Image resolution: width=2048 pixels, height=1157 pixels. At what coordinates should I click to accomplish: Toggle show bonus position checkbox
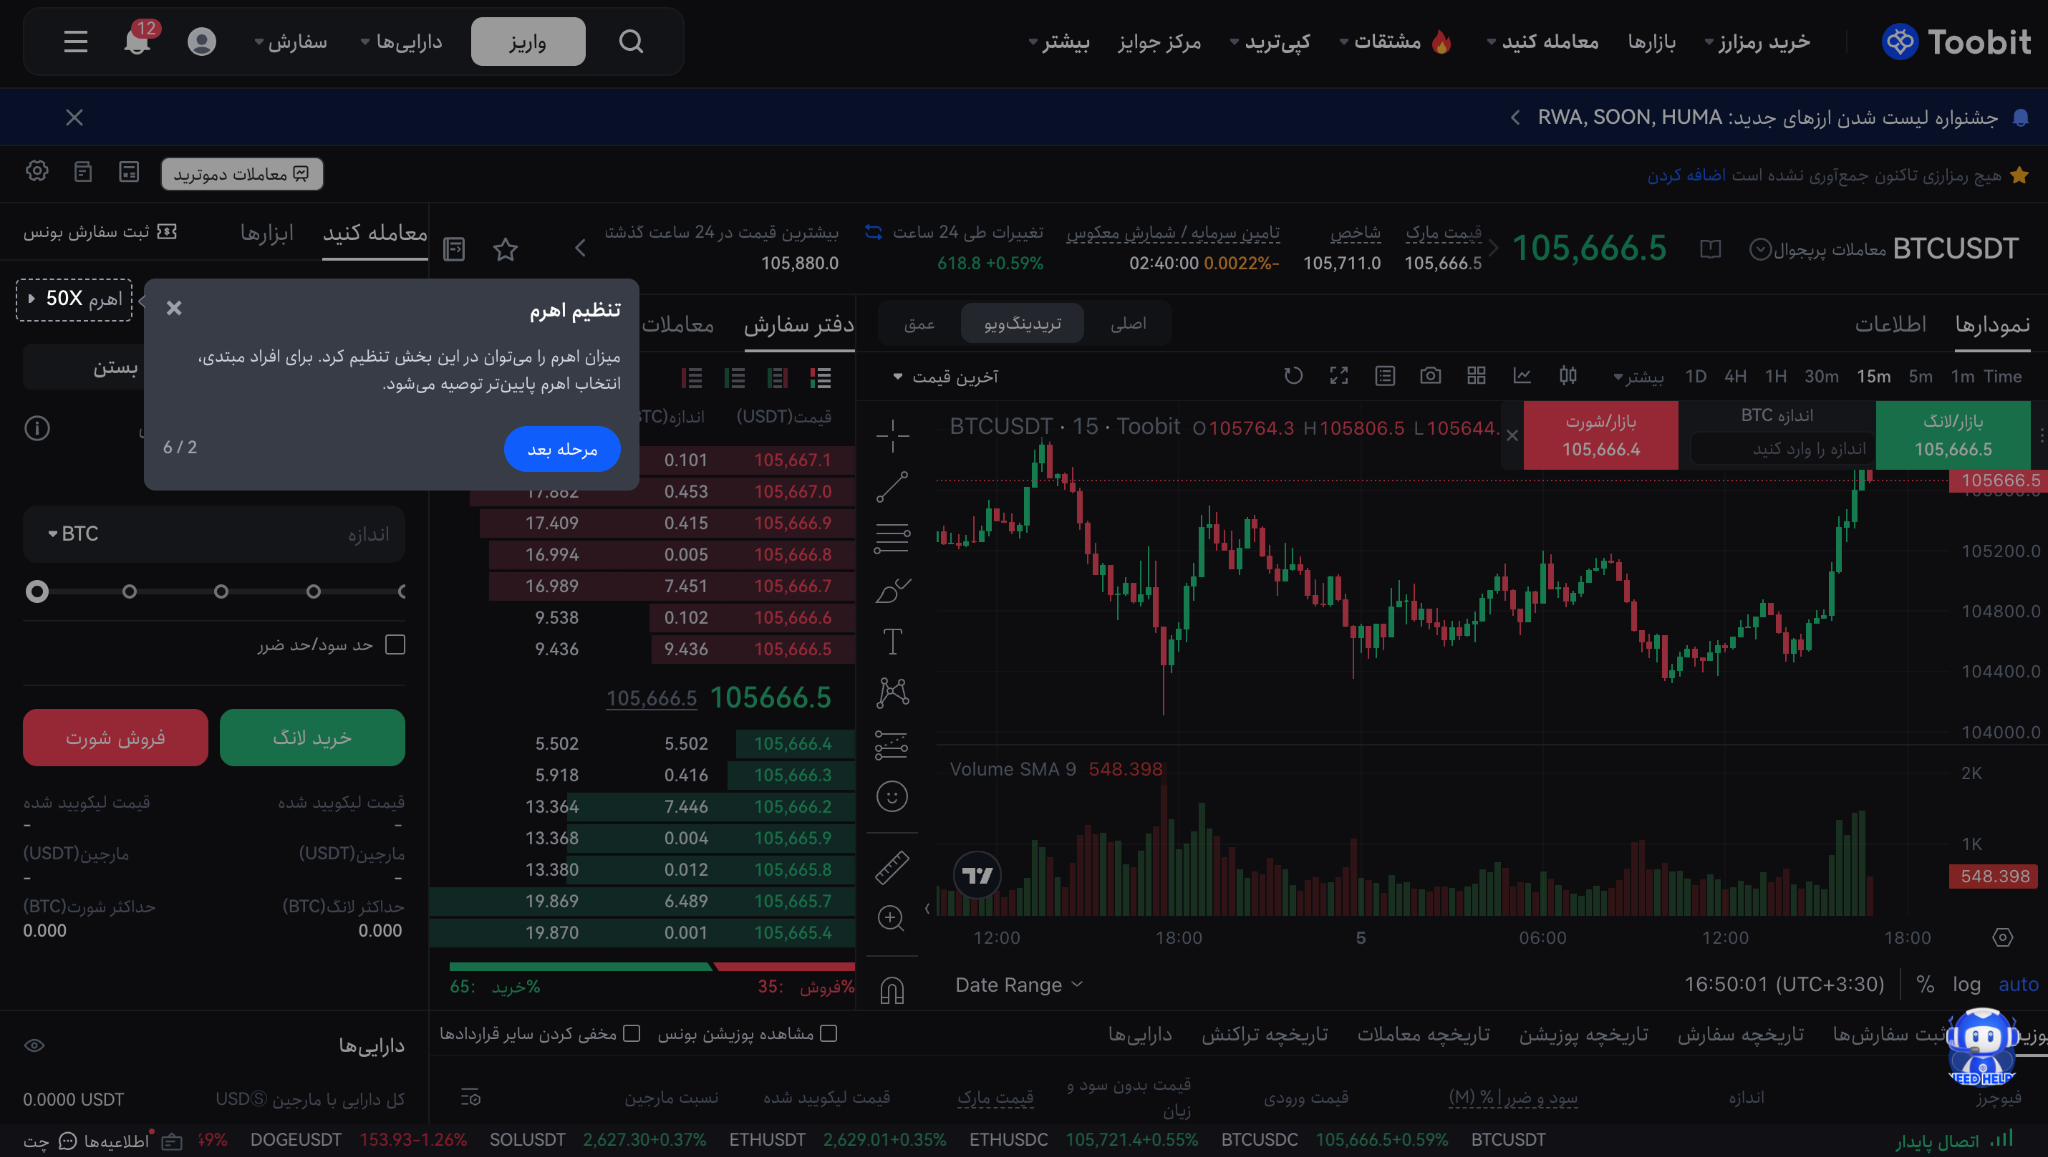[x=828, y=1034]
